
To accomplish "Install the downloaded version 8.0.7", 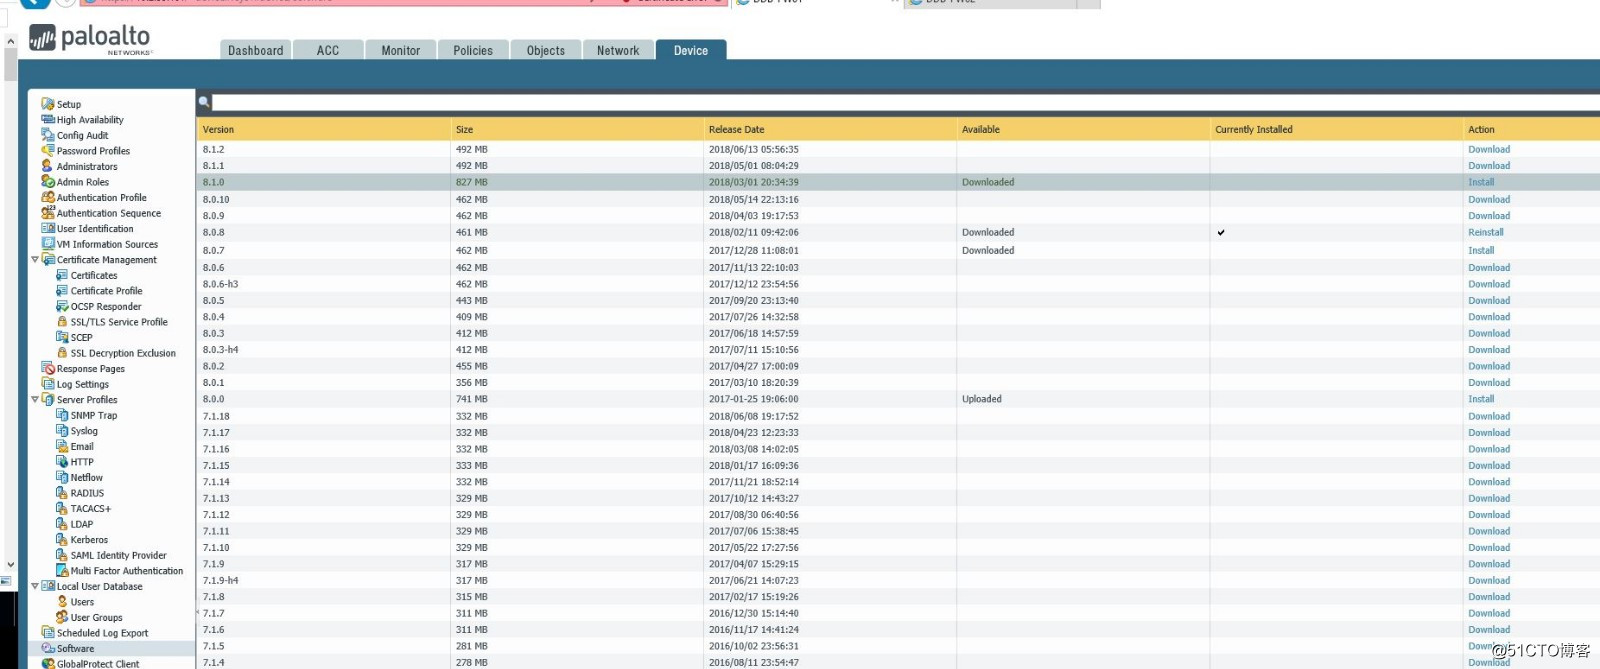I will (x=1481, y=250).
